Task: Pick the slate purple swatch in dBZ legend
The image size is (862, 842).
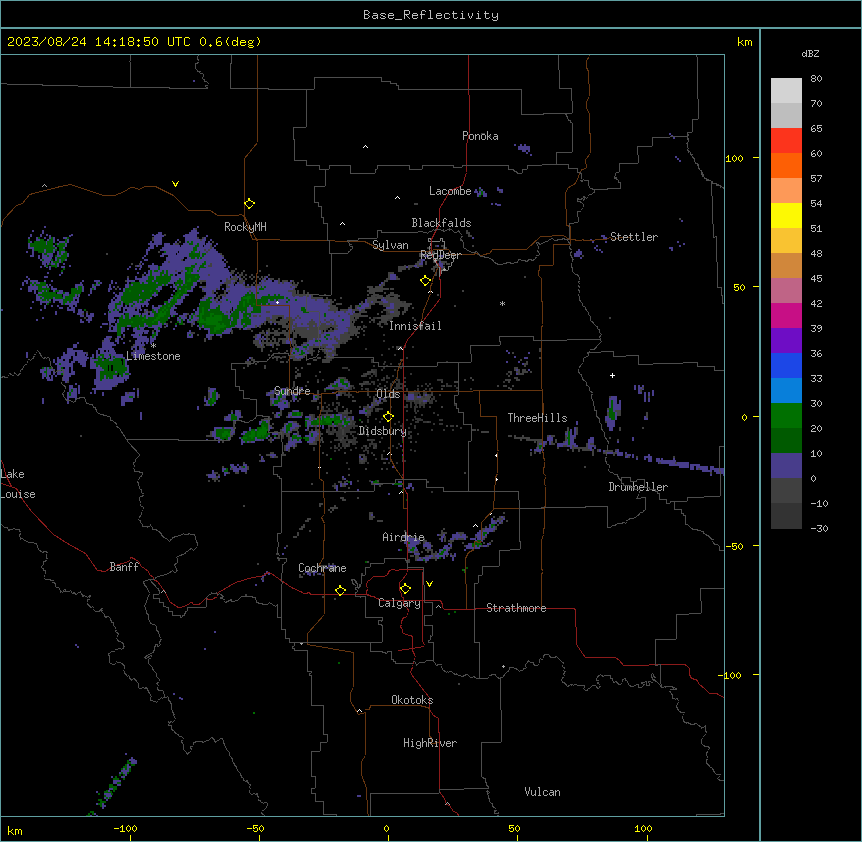Action: tap(786, 466)
